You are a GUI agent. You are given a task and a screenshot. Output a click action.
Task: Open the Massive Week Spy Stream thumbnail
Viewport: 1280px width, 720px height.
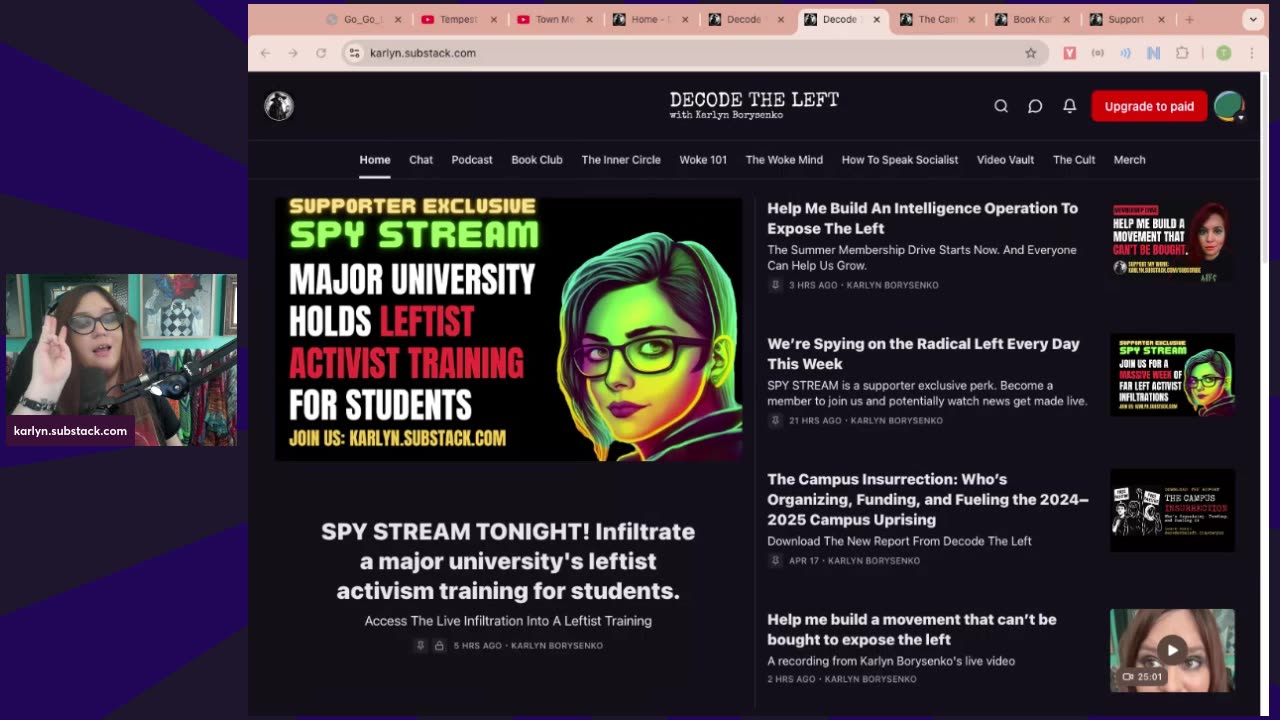(x=1172, y=375)
